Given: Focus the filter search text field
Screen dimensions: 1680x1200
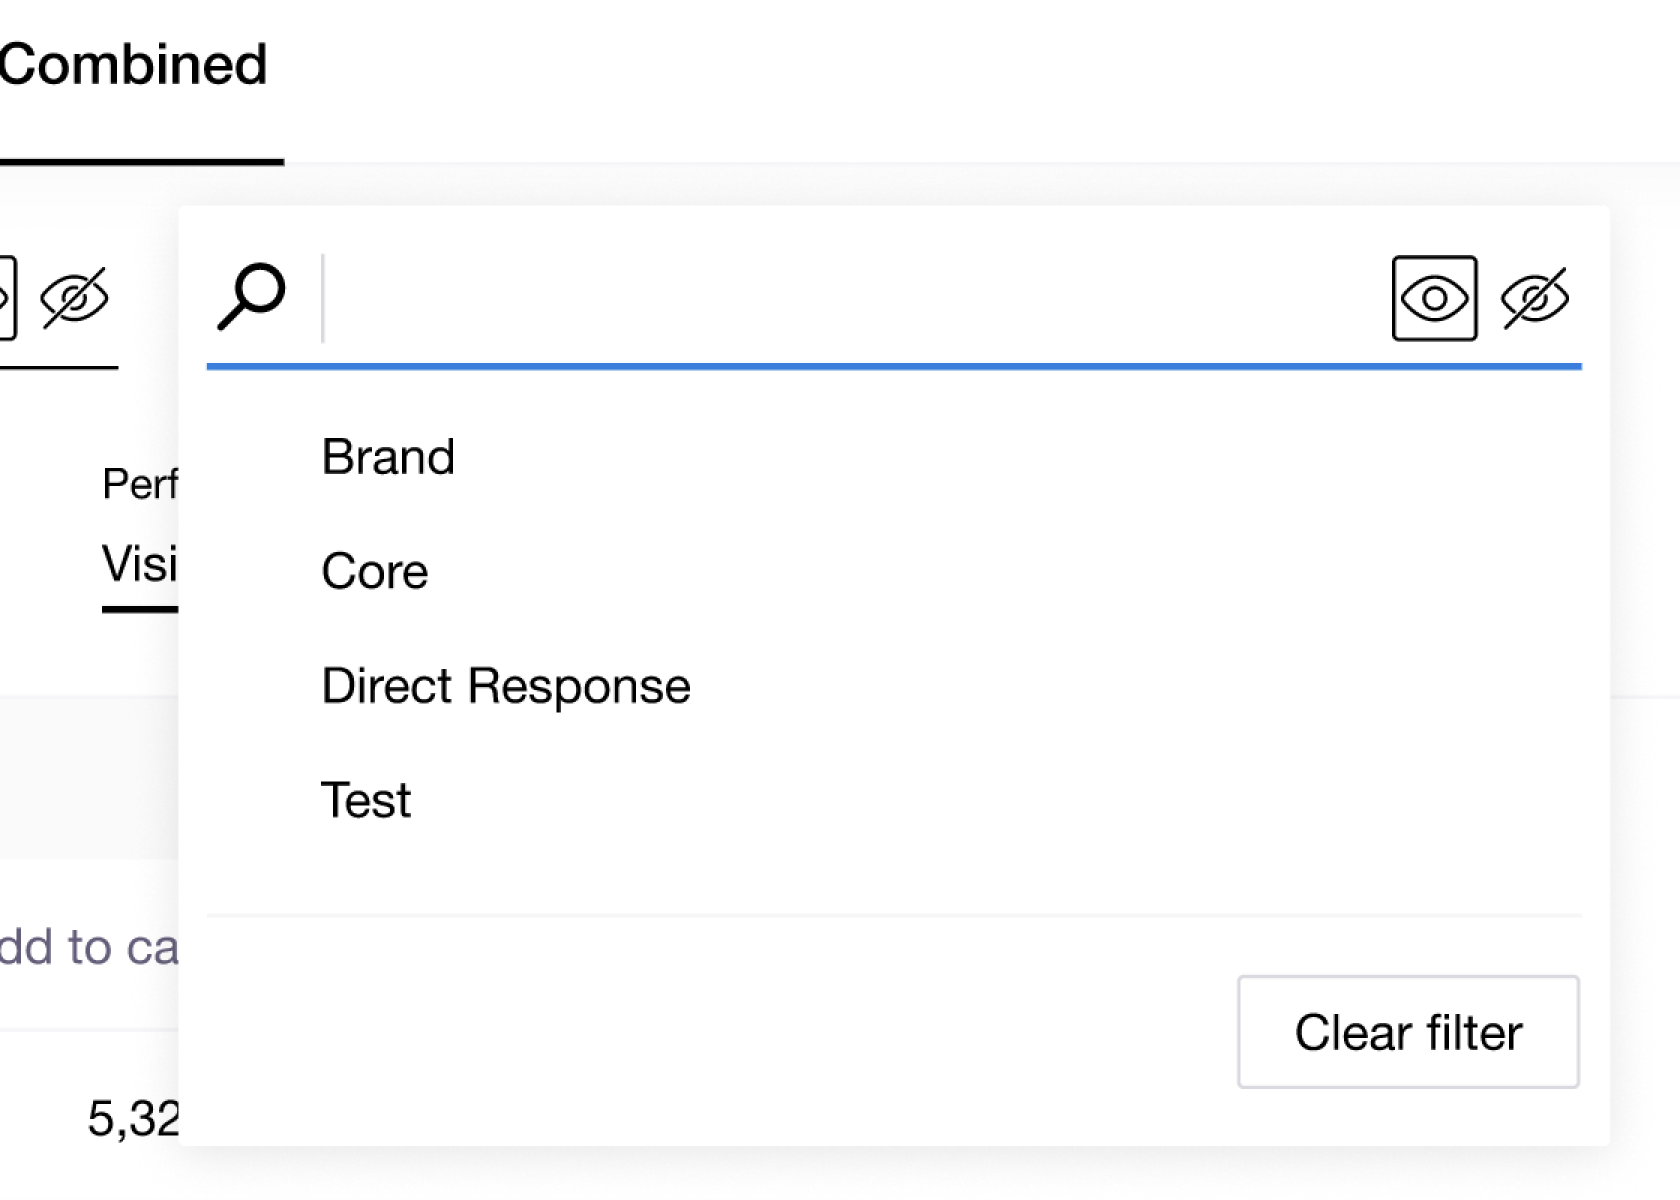Looking at the screenshot, I should click(850, 298).
